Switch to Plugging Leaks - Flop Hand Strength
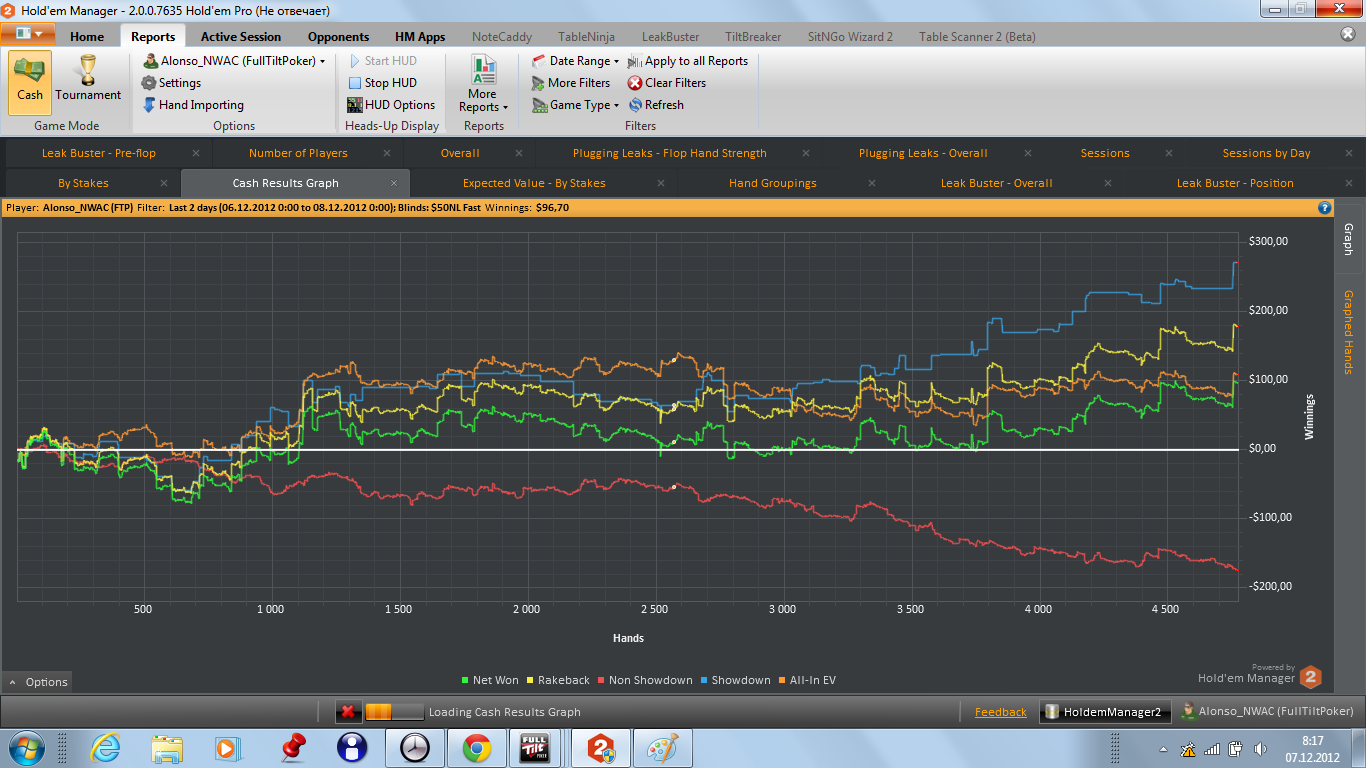 [x=670, y=153]
